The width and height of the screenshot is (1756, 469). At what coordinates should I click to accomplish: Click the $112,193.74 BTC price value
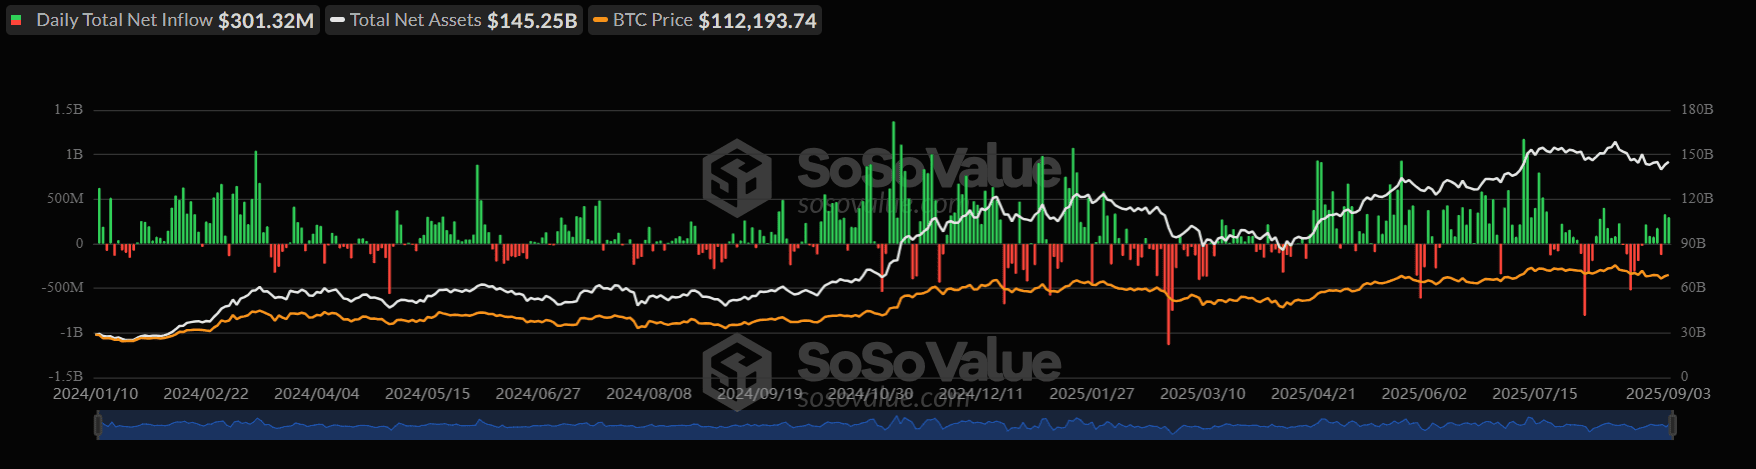click(x=757, y=20)
